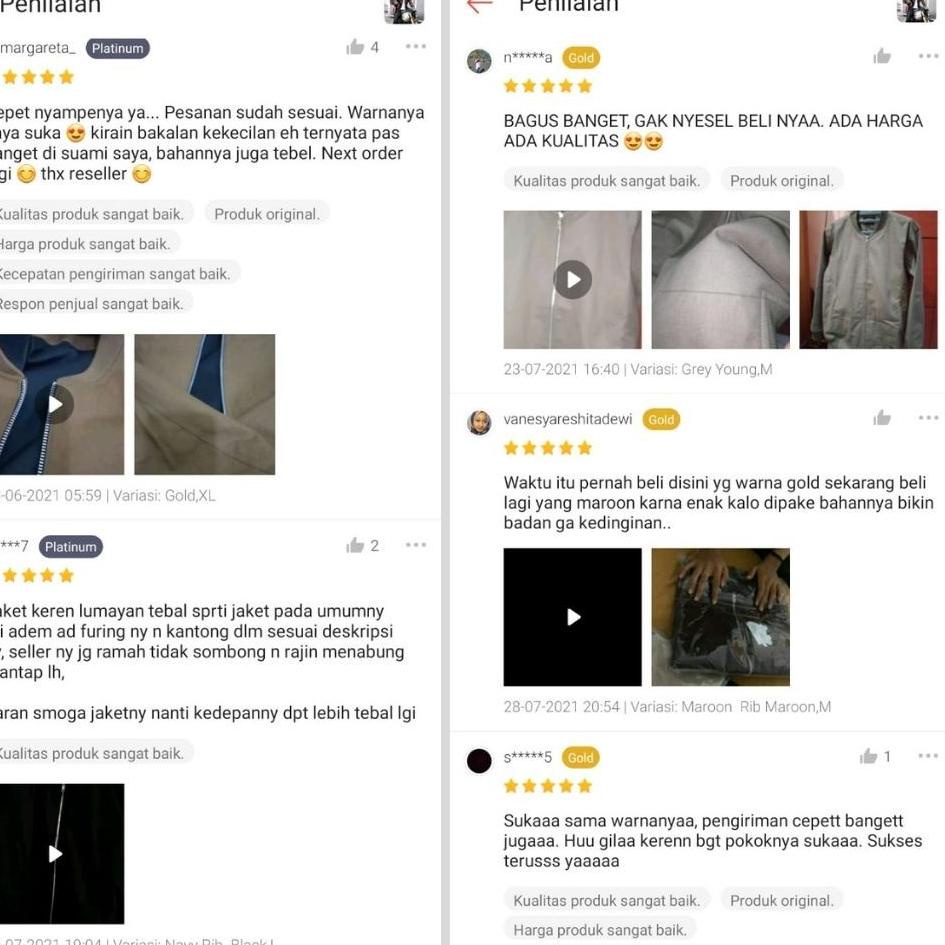The image size is (945, 945).
Task: Tap the back arrow beside Penilaian
Action: (480, 6)
